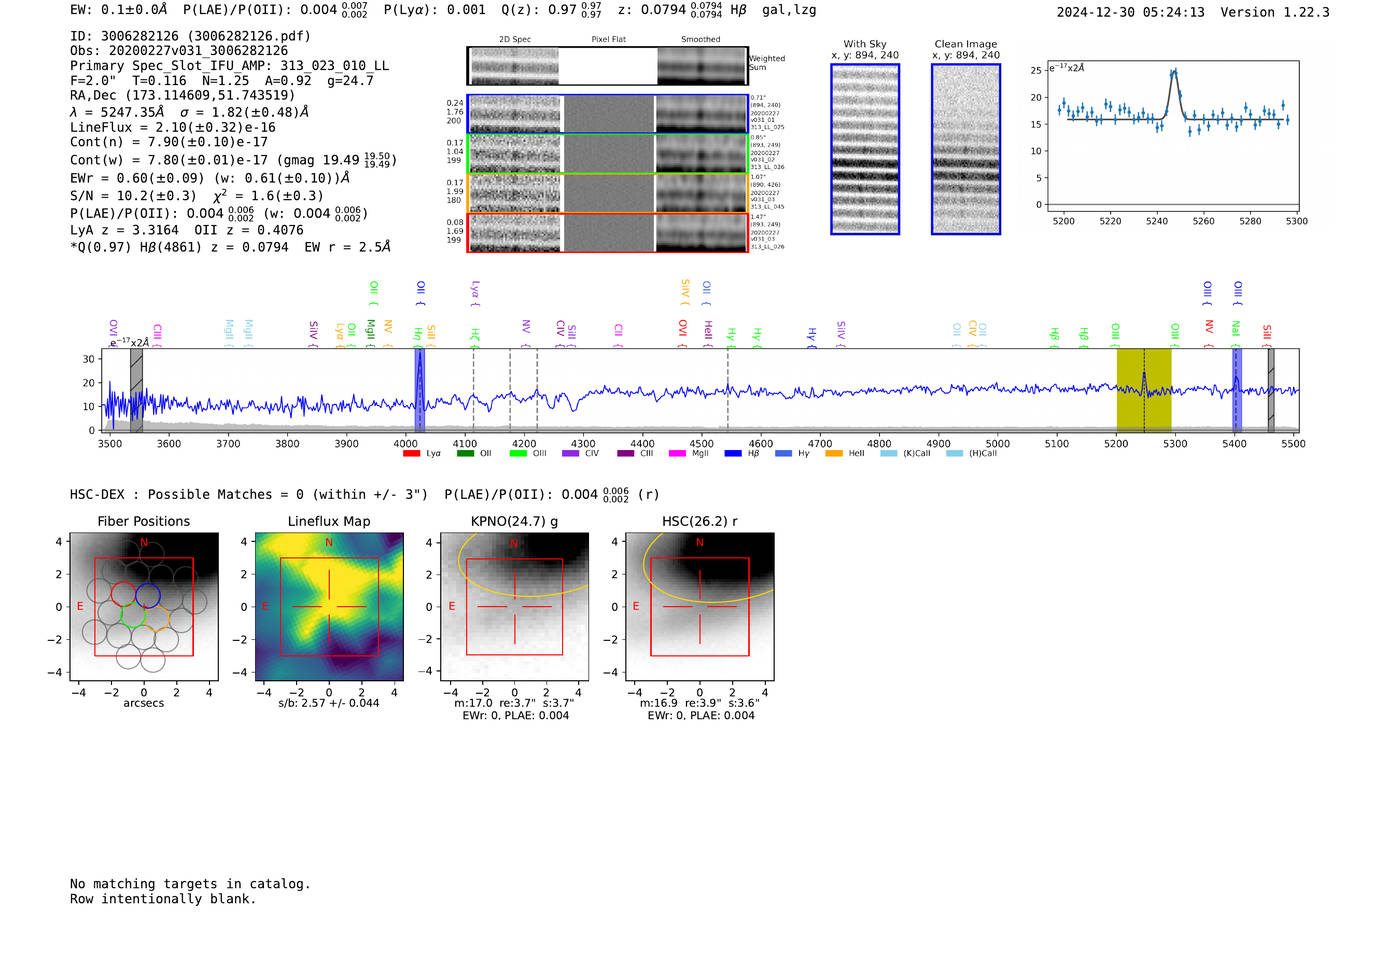Click the Weighted Sum label
The image size is (1400, 953).
tap(767, 63)
